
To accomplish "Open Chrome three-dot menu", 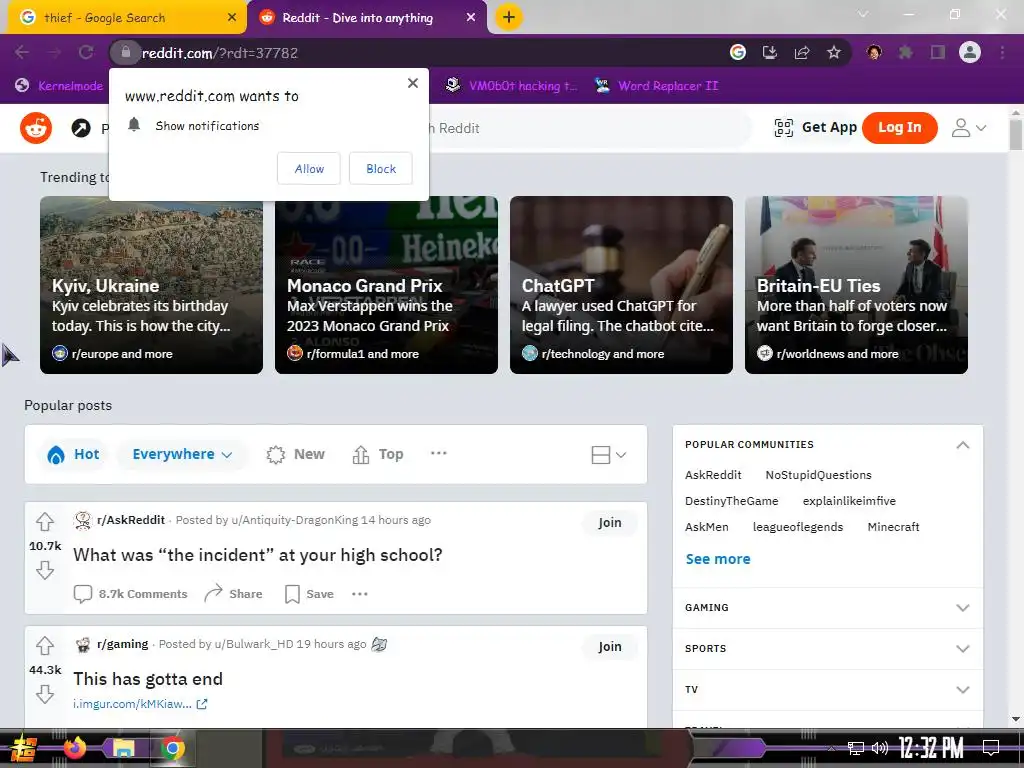I will coord(1002,52).
